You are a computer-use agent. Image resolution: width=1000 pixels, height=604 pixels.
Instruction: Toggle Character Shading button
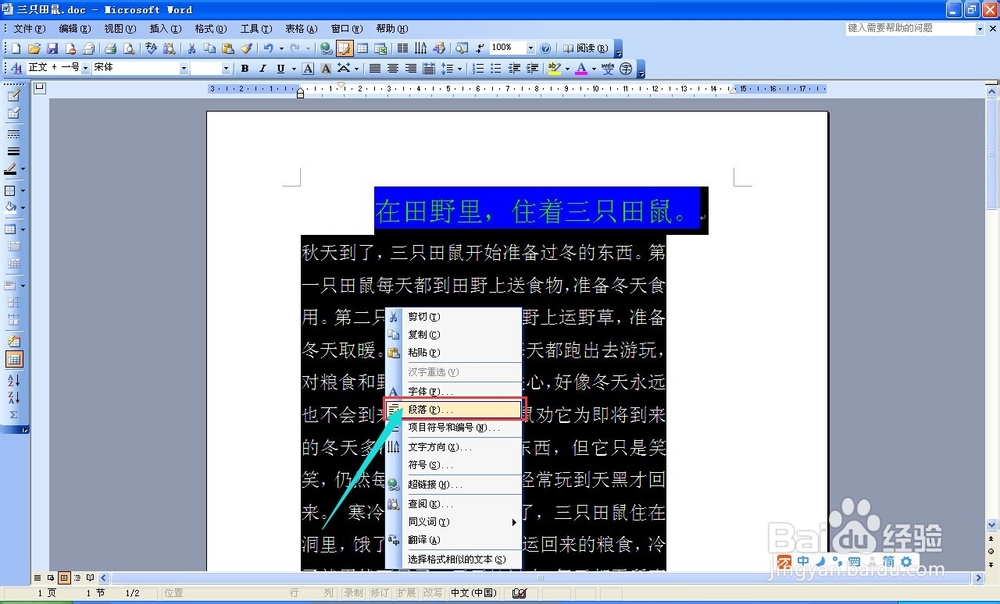click(326, 68)
